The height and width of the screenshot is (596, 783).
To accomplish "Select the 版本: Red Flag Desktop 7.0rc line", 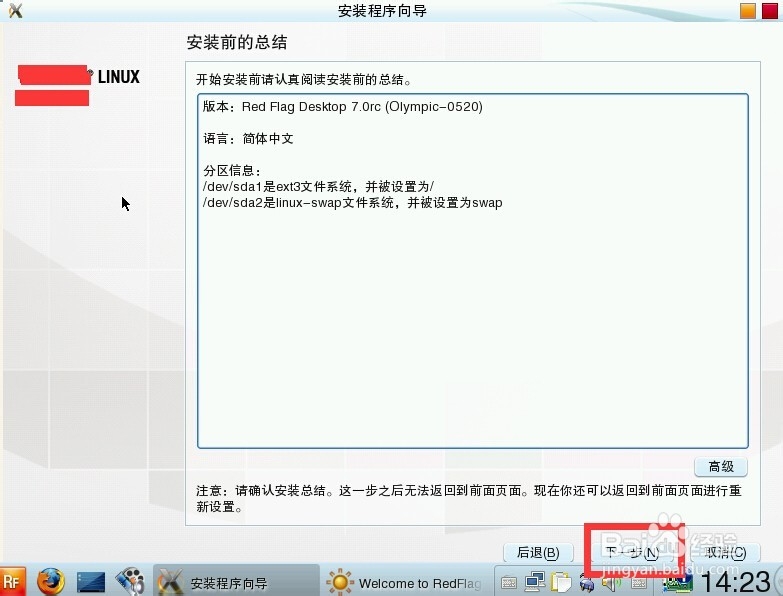I will (343, 107).
